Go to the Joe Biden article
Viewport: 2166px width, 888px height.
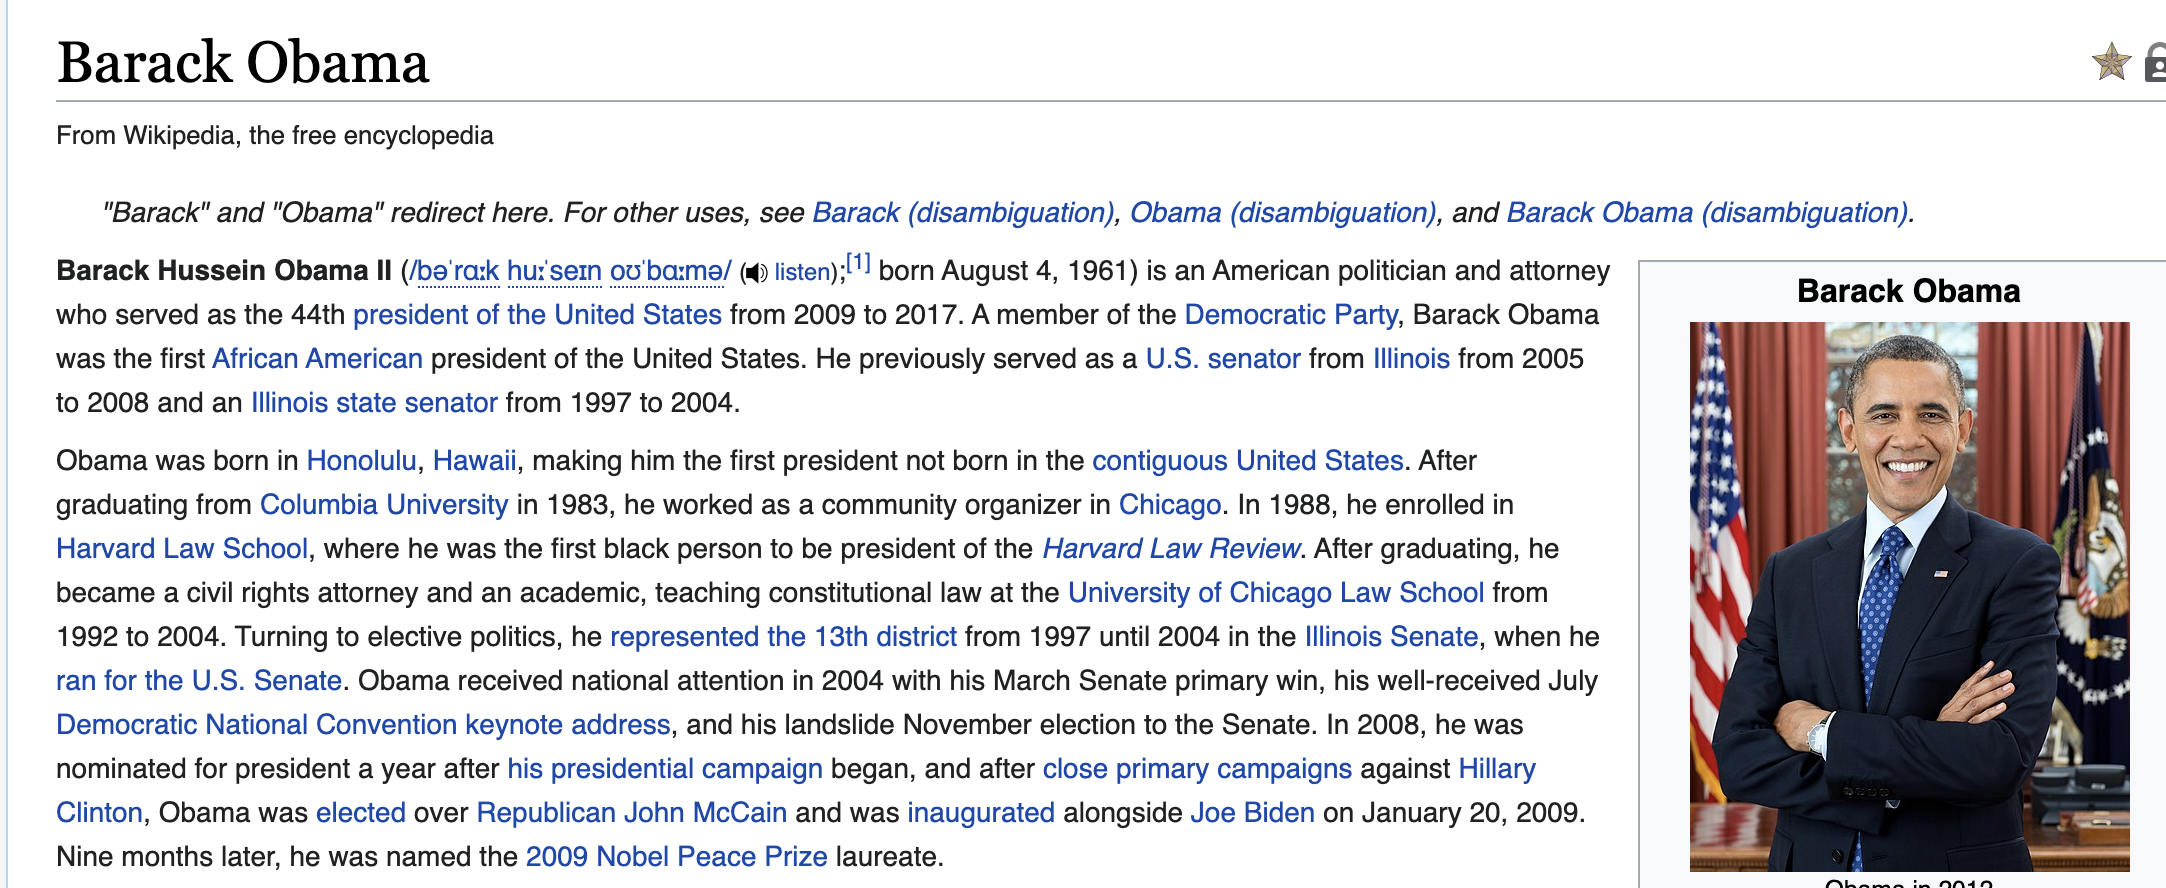pos(1252,813)
